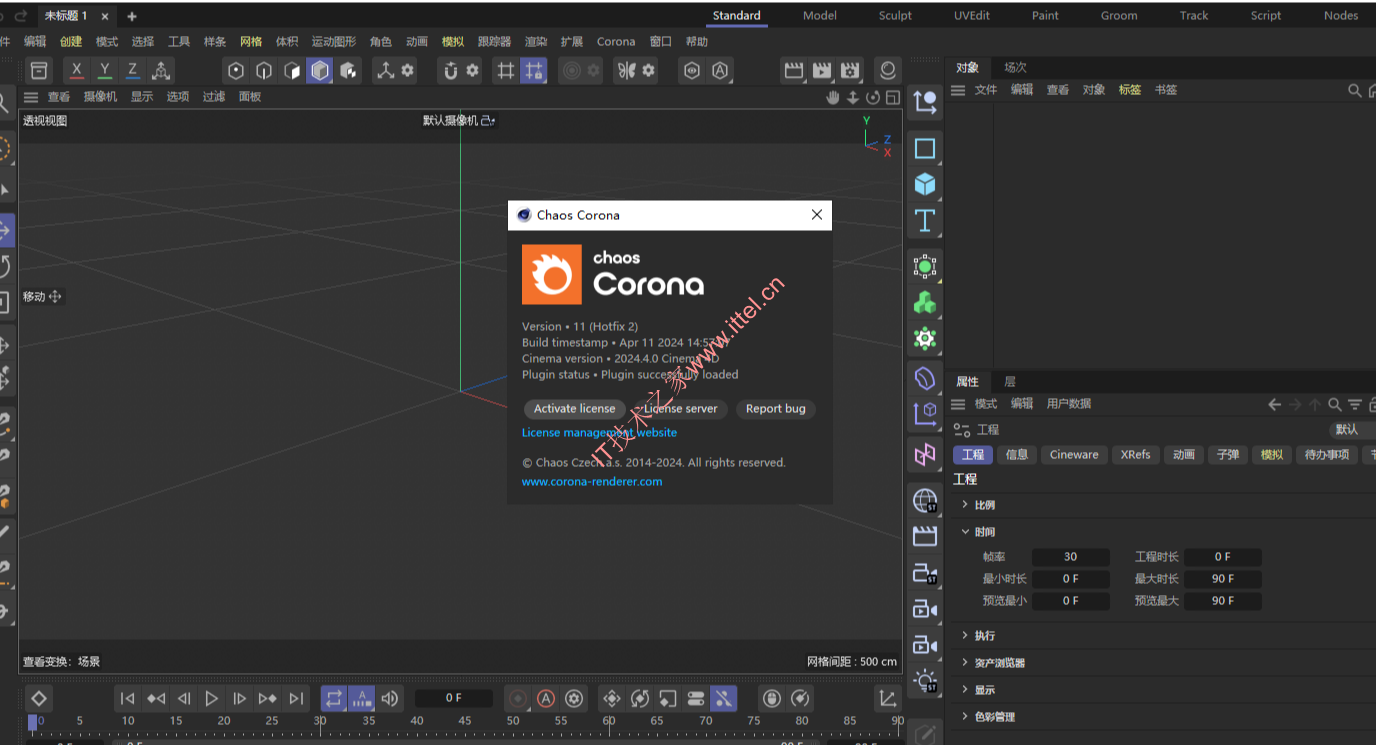The image size is (1376, 745).
Task: Click the Render to Picture Viewer icon
Action: click(x=822, y=70)
